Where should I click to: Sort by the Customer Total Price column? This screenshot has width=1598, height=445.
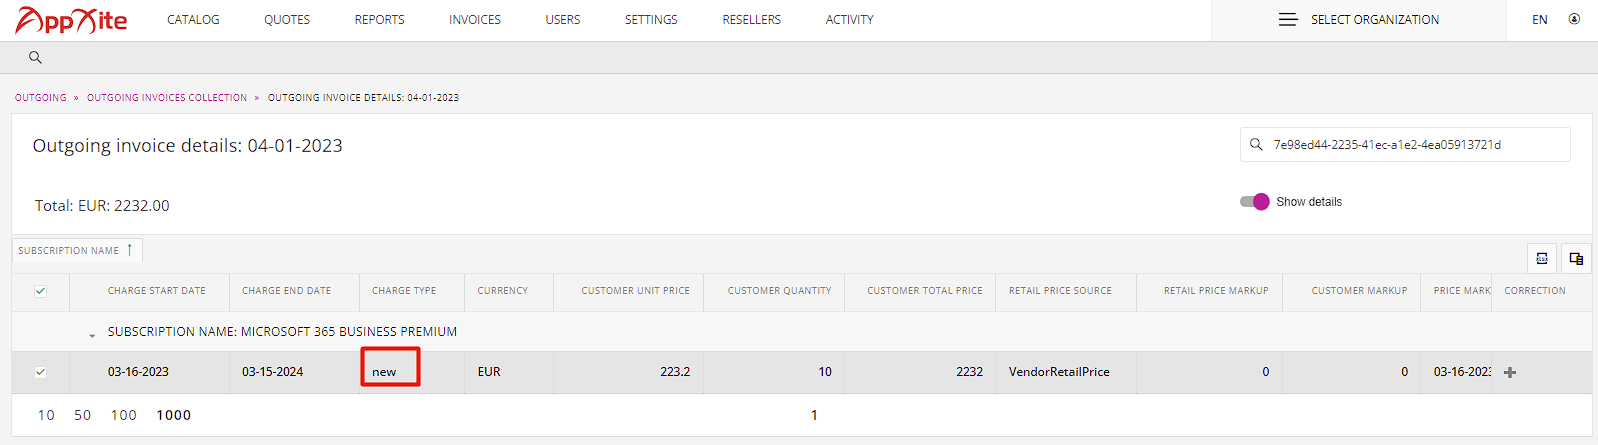coord(925,291)
